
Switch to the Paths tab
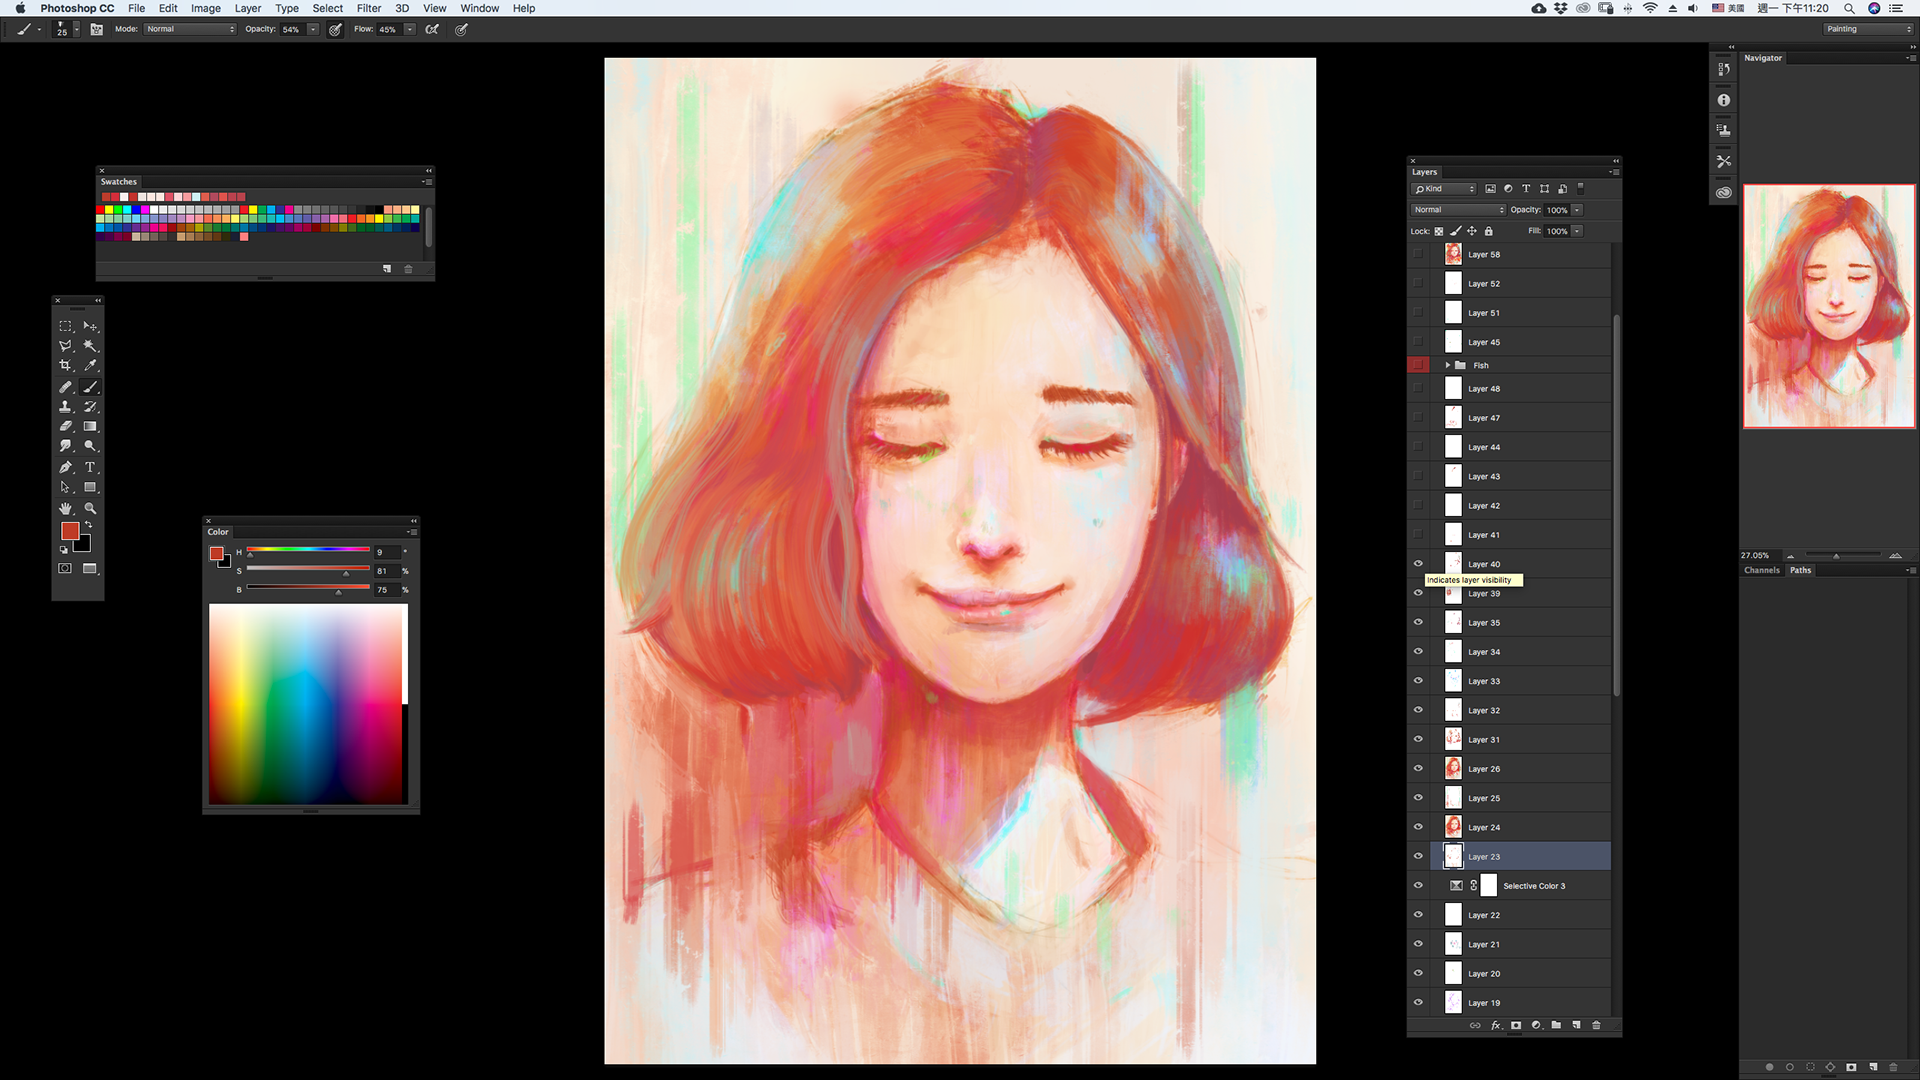pos(1800,570)
